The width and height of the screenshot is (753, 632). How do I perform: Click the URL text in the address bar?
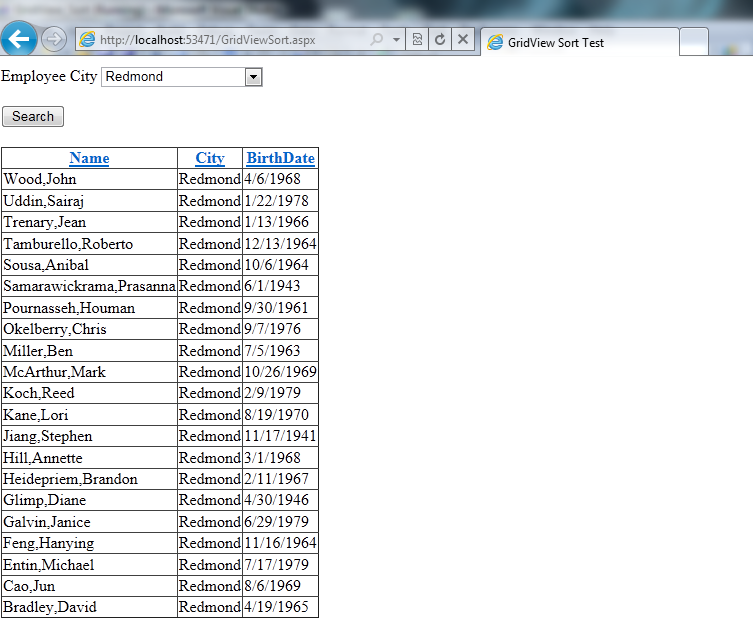220,40
